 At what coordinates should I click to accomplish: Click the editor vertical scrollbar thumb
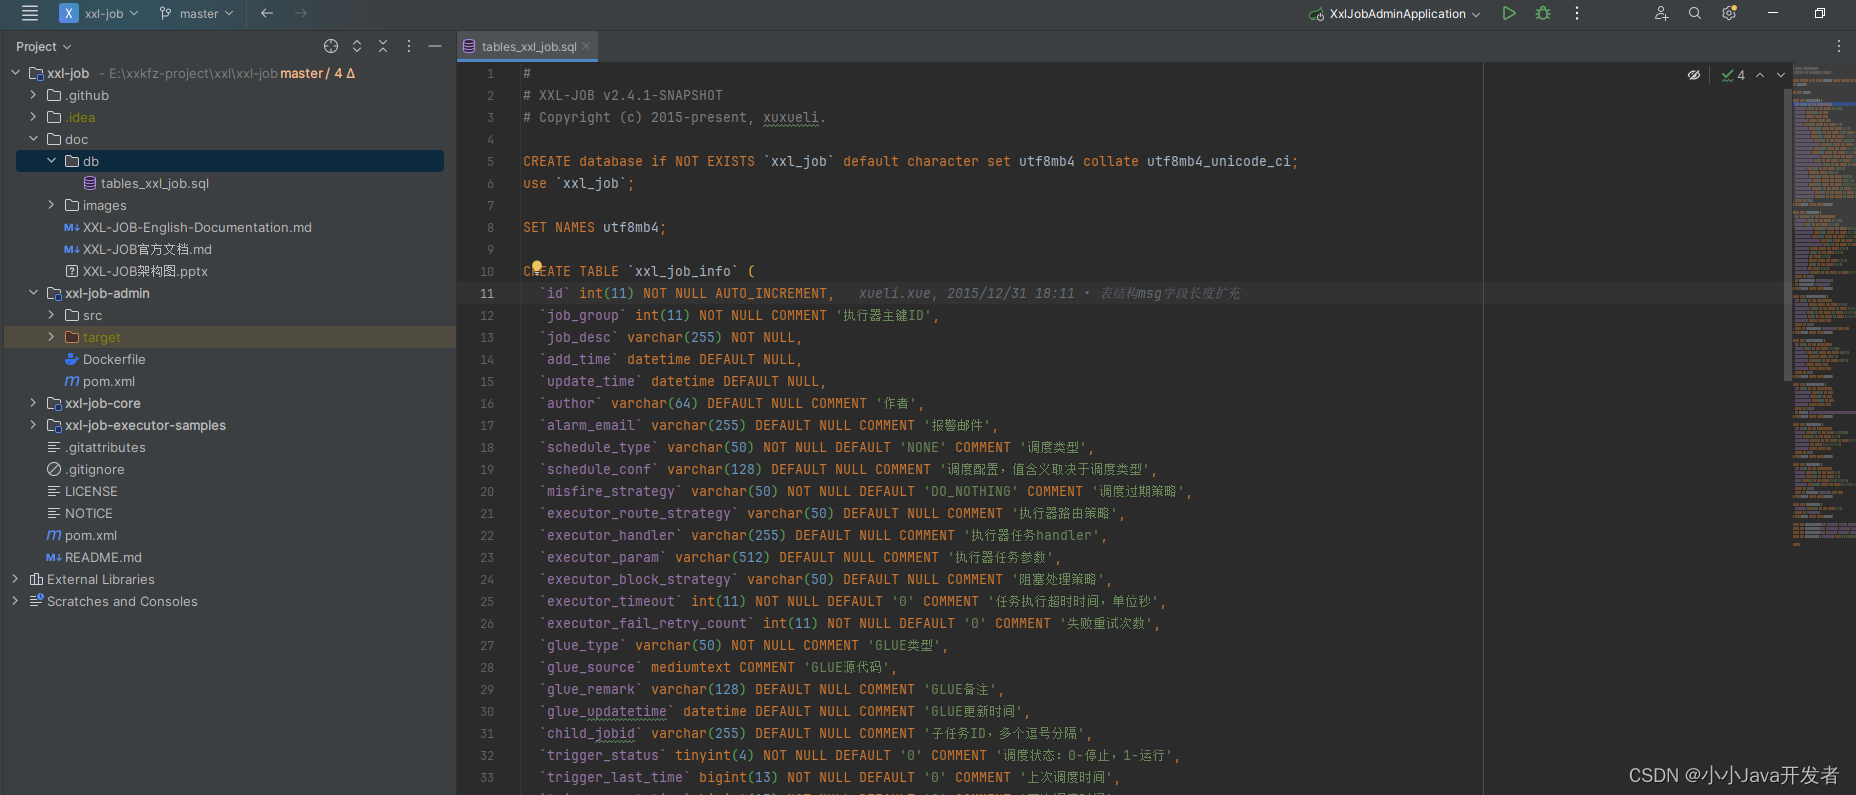[x=1788, y=235]
